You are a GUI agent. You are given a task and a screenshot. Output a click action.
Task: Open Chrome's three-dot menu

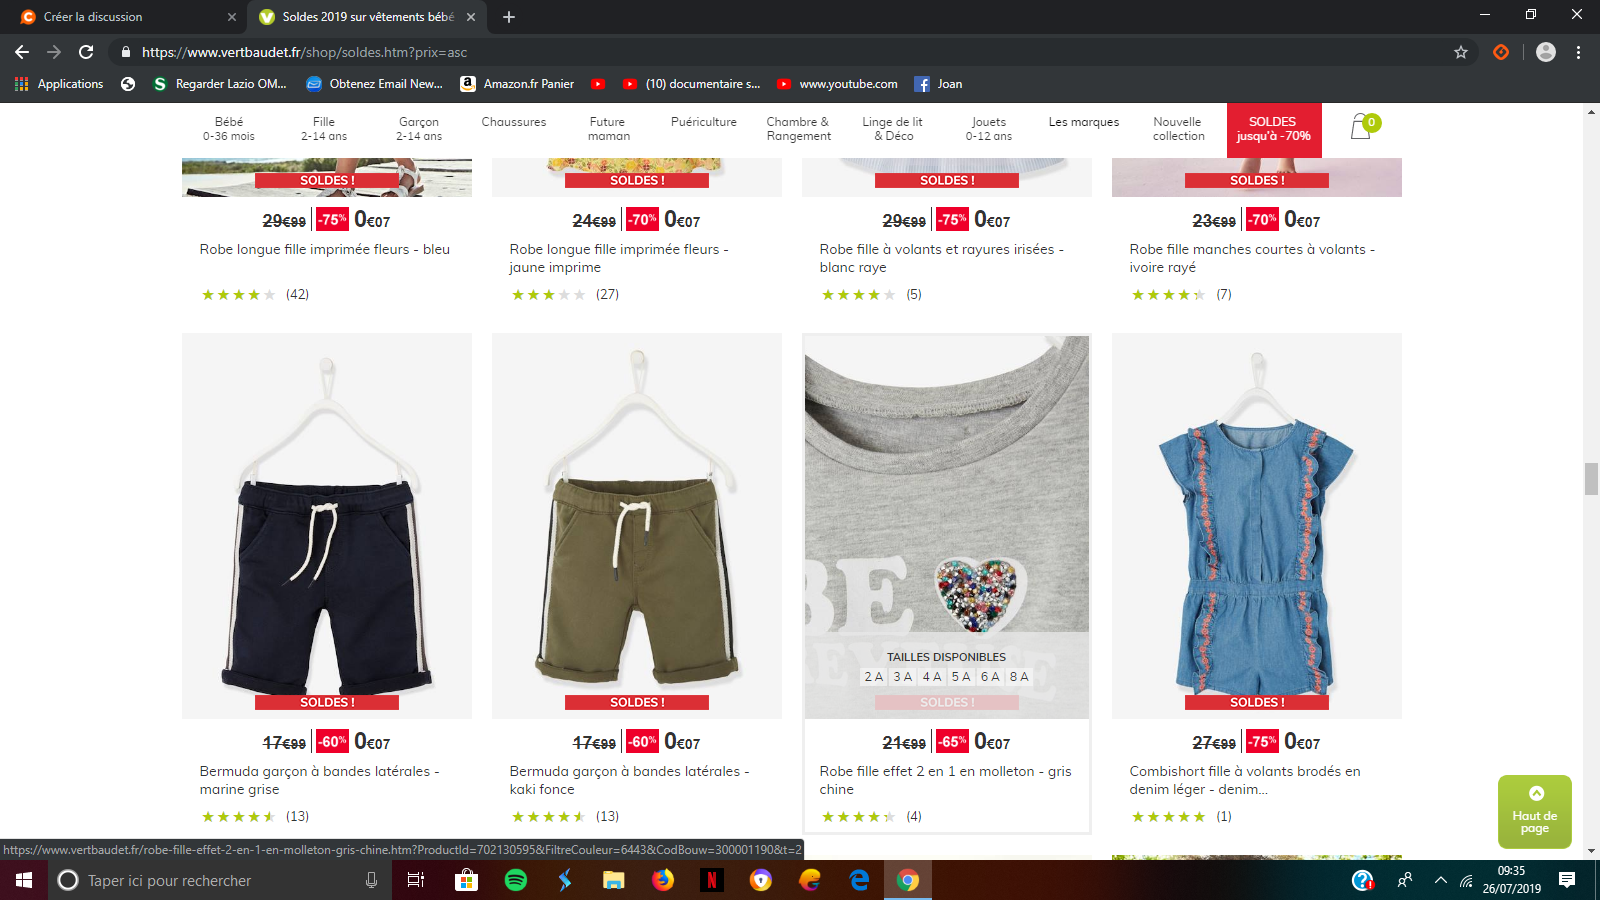(1578, 52)
